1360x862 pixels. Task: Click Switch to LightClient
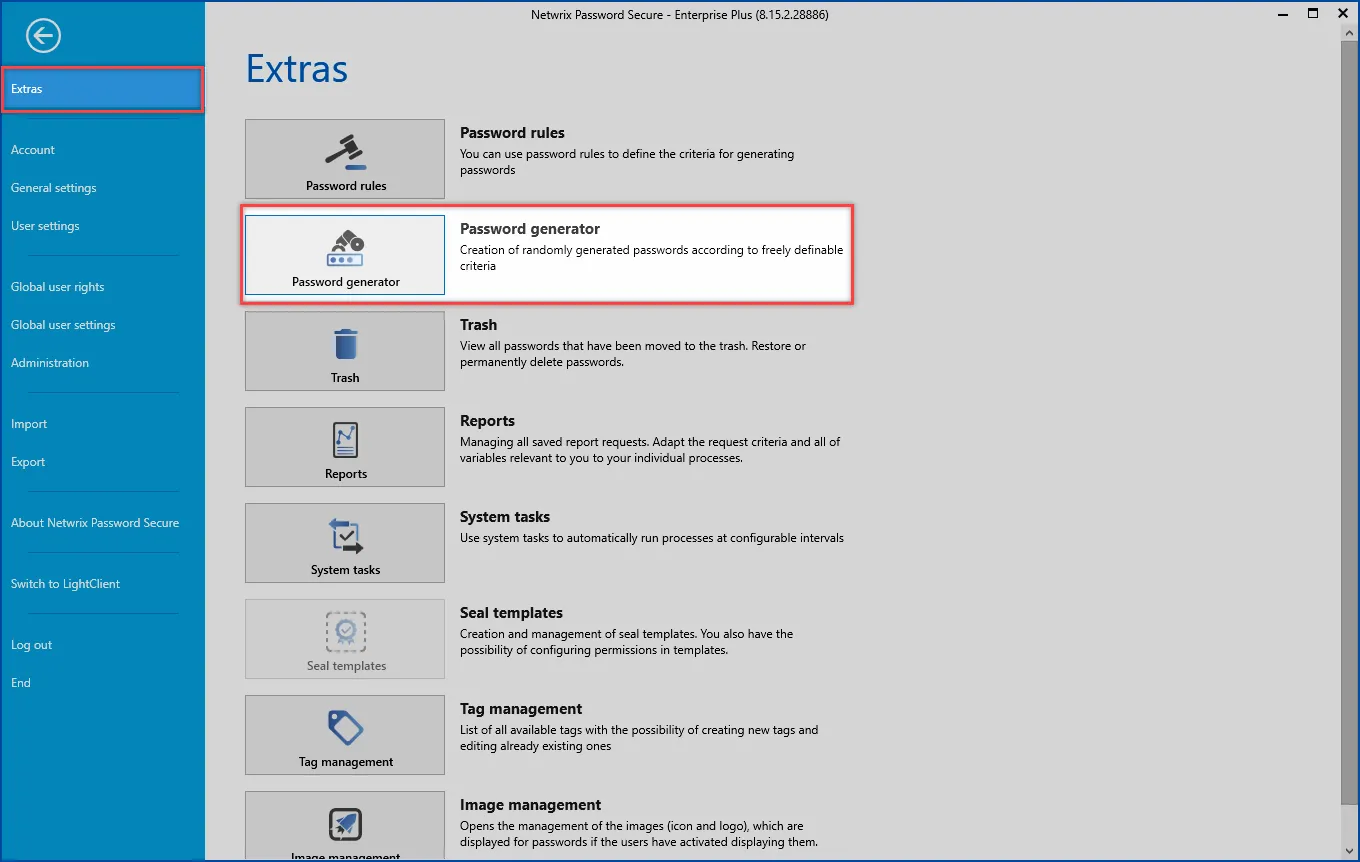pyautogui.click(x=66, y=584)
